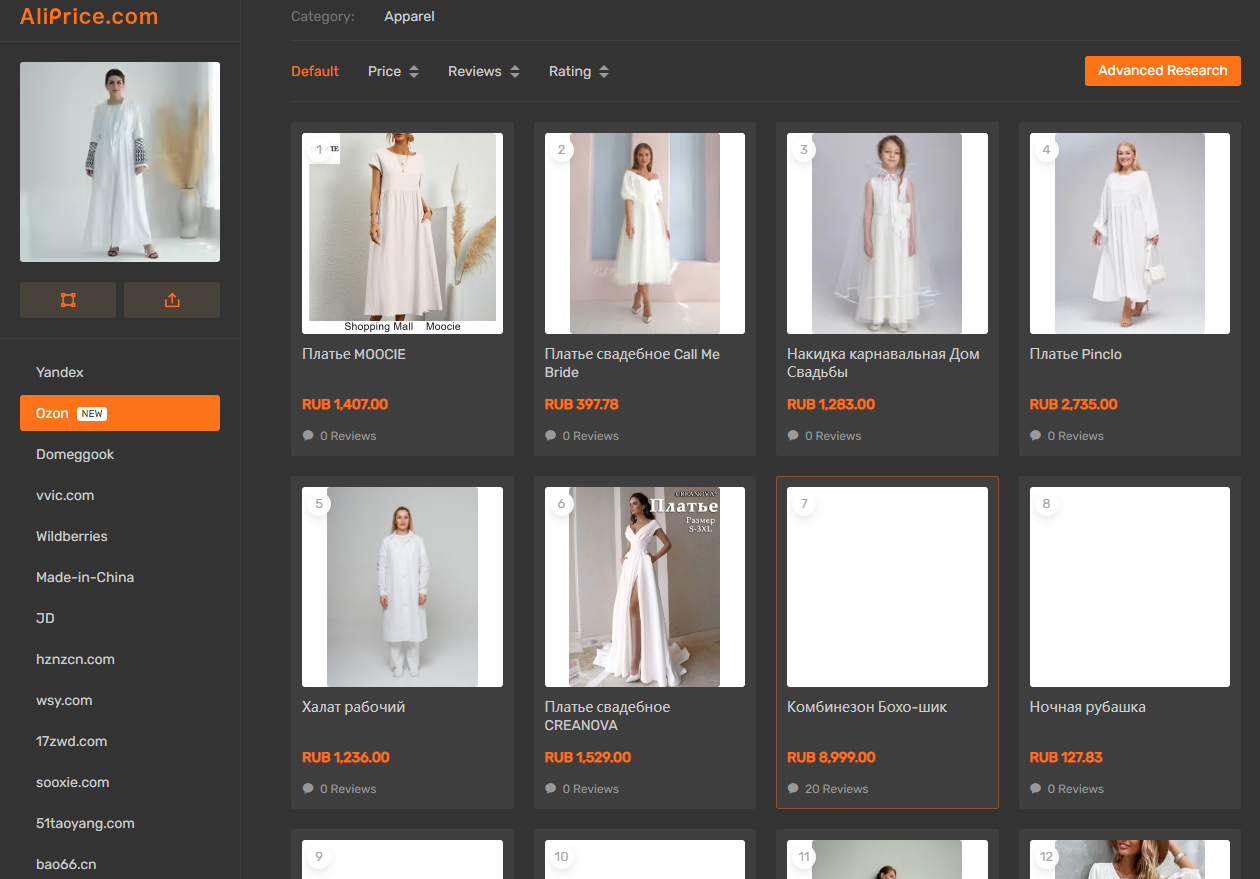
Task: Click price RUB 8,999.00
Action: pos(831,757)
